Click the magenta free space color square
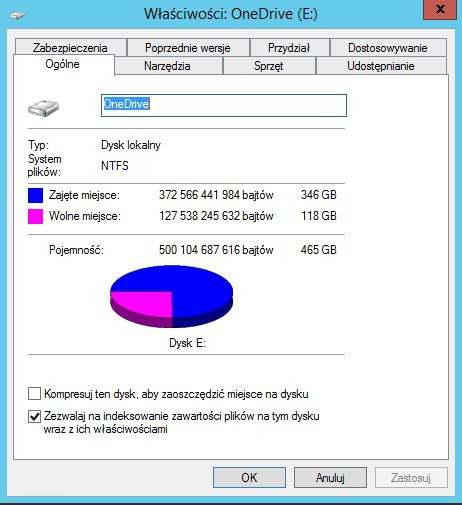The width and height of the screenshot is (462, 505). (x=35, y=216)
